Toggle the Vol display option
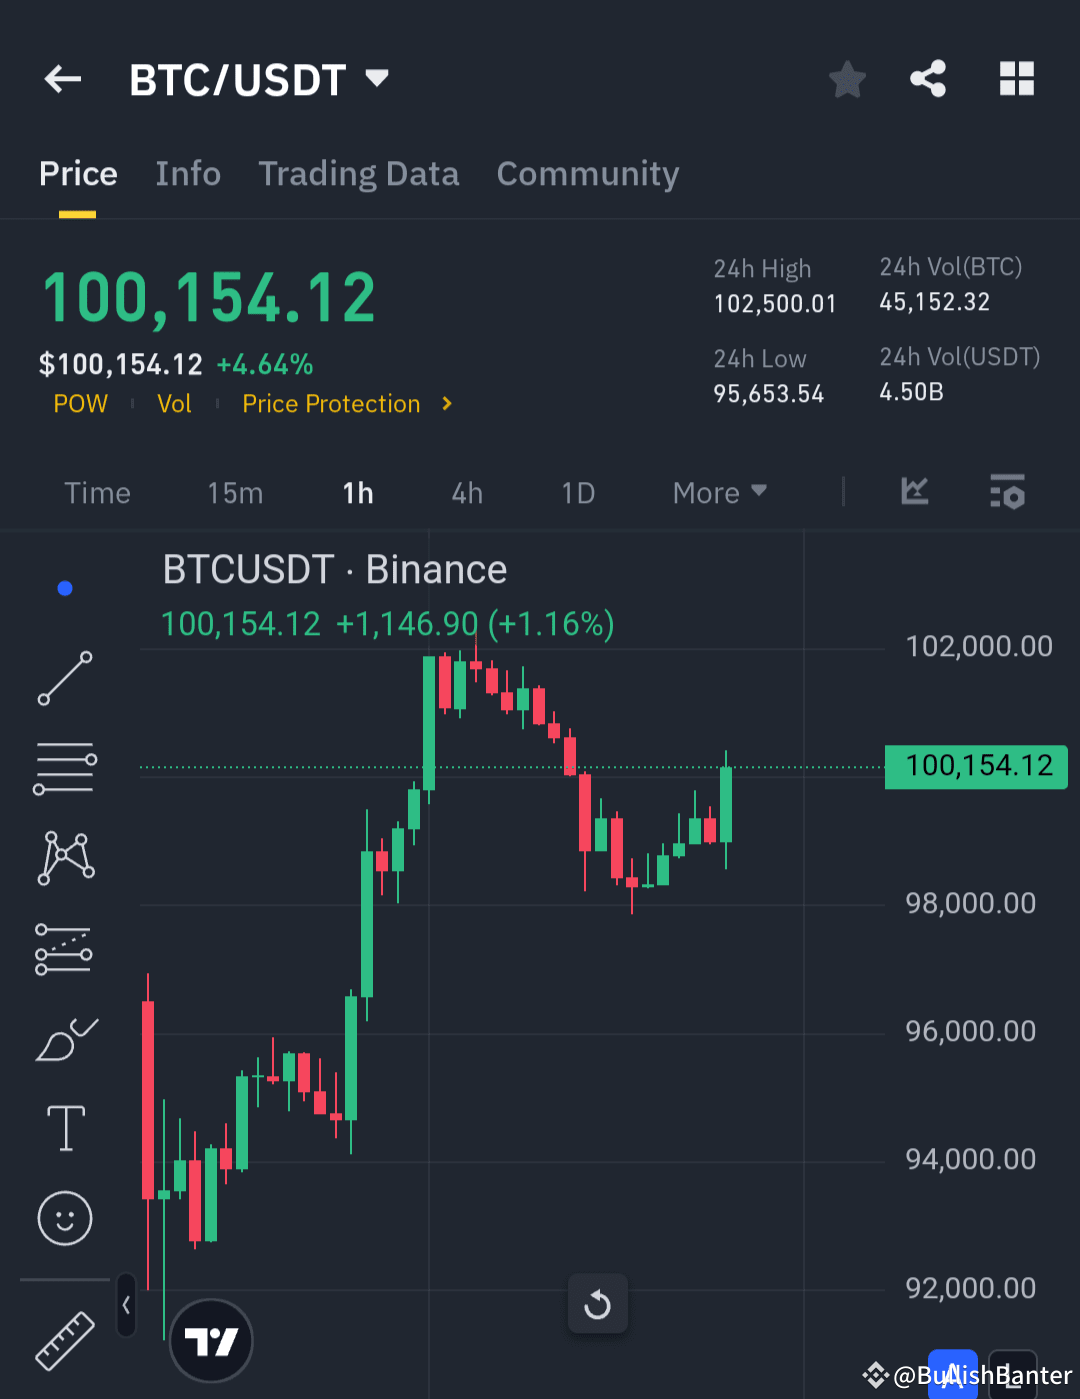The image size is (1080, 1399). pyautogui.click(x=174, y=404)
